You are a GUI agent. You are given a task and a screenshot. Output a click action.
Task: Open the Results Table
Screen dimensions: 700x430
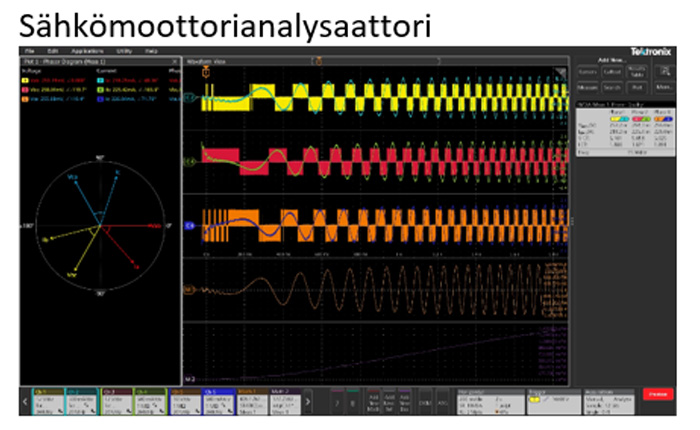[636, 73]
